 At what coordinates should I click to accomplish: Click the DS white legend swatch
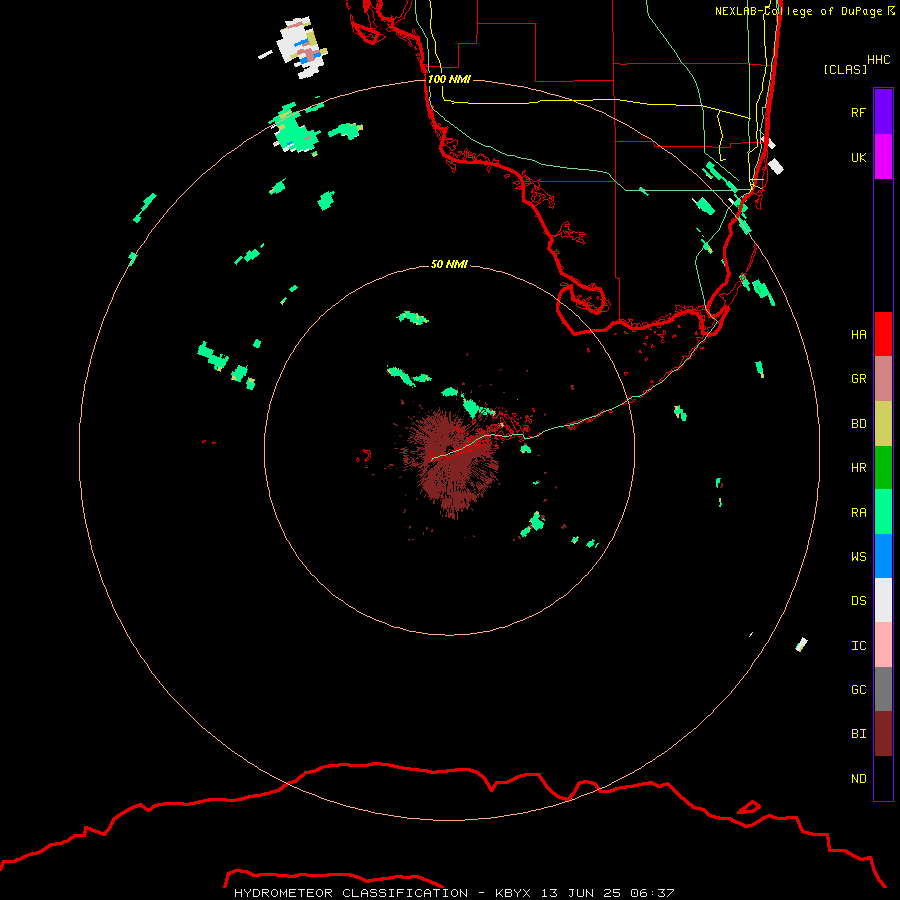[x=883, y=600]
